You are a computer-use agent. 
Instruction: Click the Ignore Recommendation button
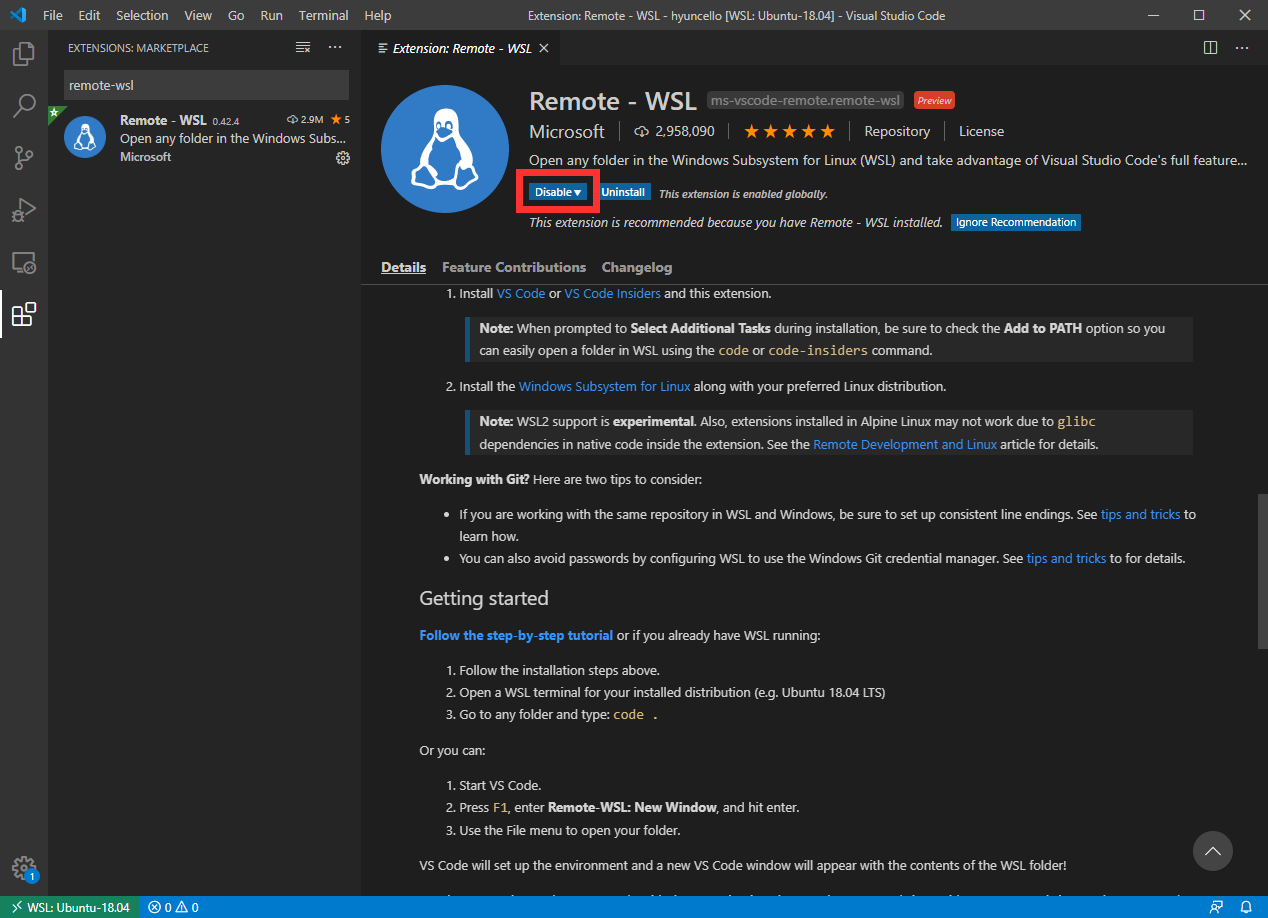coord(1016,222)
